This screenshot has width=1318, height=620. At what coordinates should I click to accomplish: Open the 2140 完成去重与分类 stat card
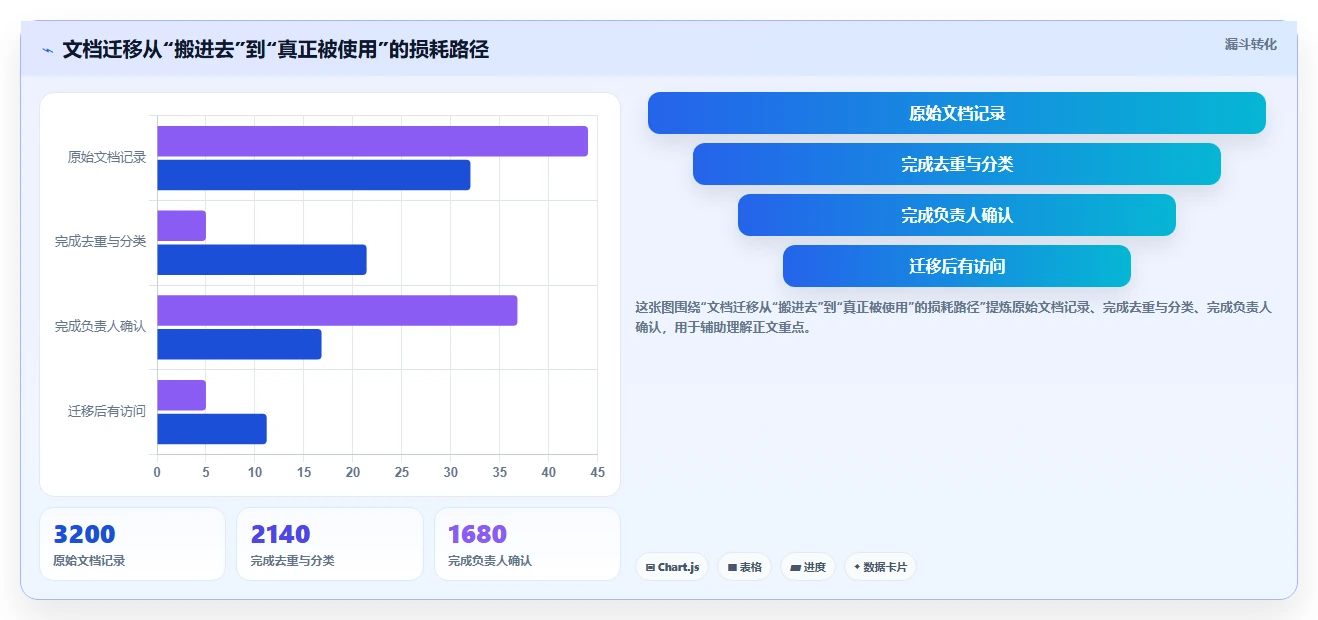point(330,544)
